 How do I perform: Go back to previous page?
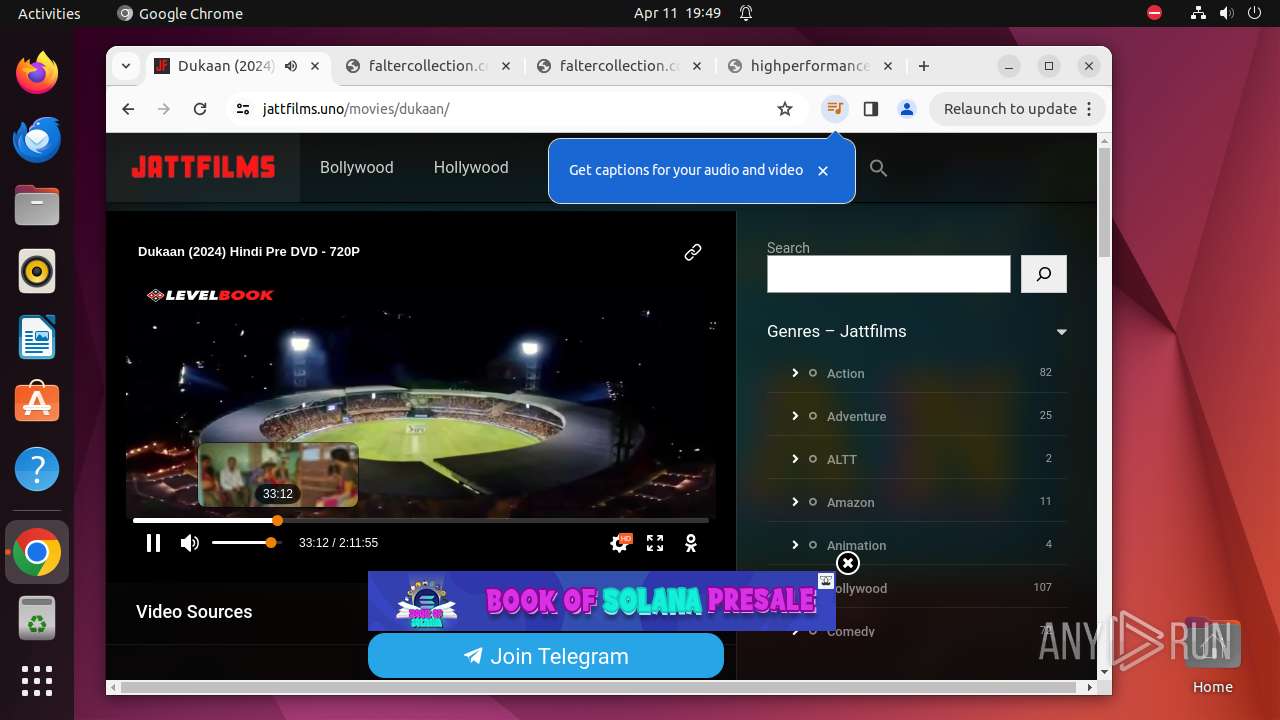(x=128, y=109)
